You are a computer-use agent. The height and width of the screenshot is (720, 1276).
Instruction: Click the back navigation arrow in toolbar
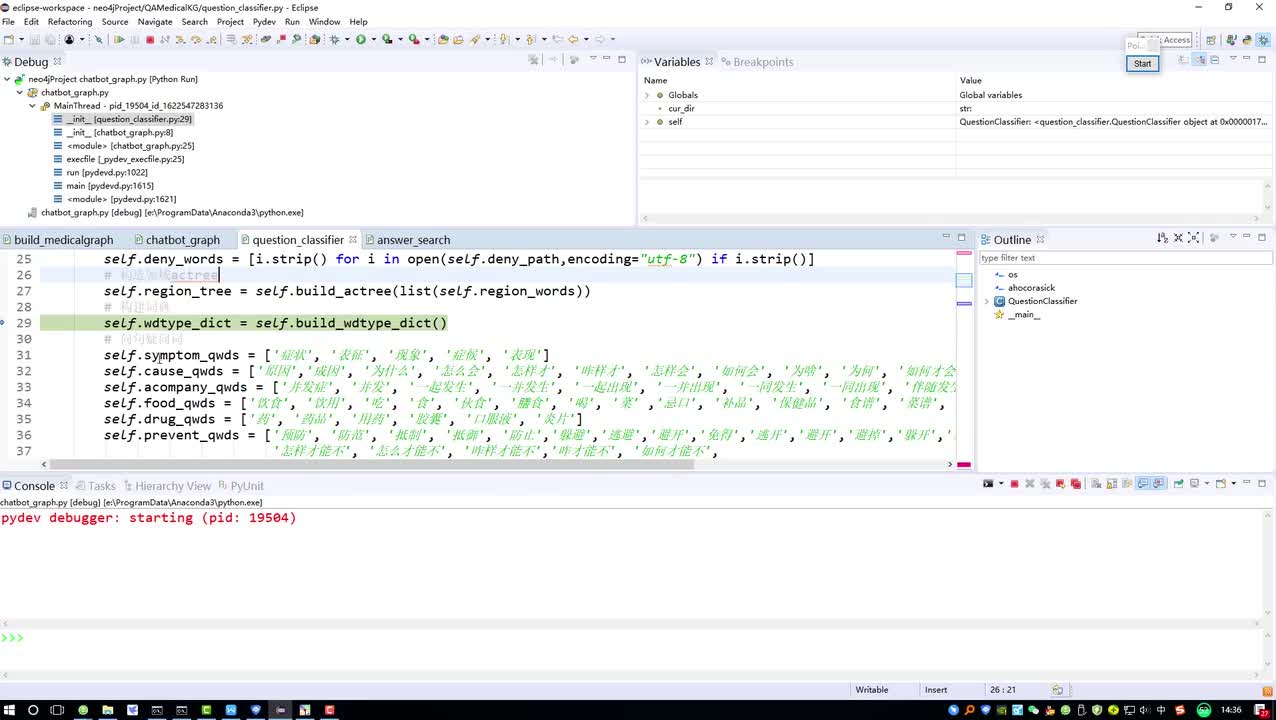coord(572,40)
